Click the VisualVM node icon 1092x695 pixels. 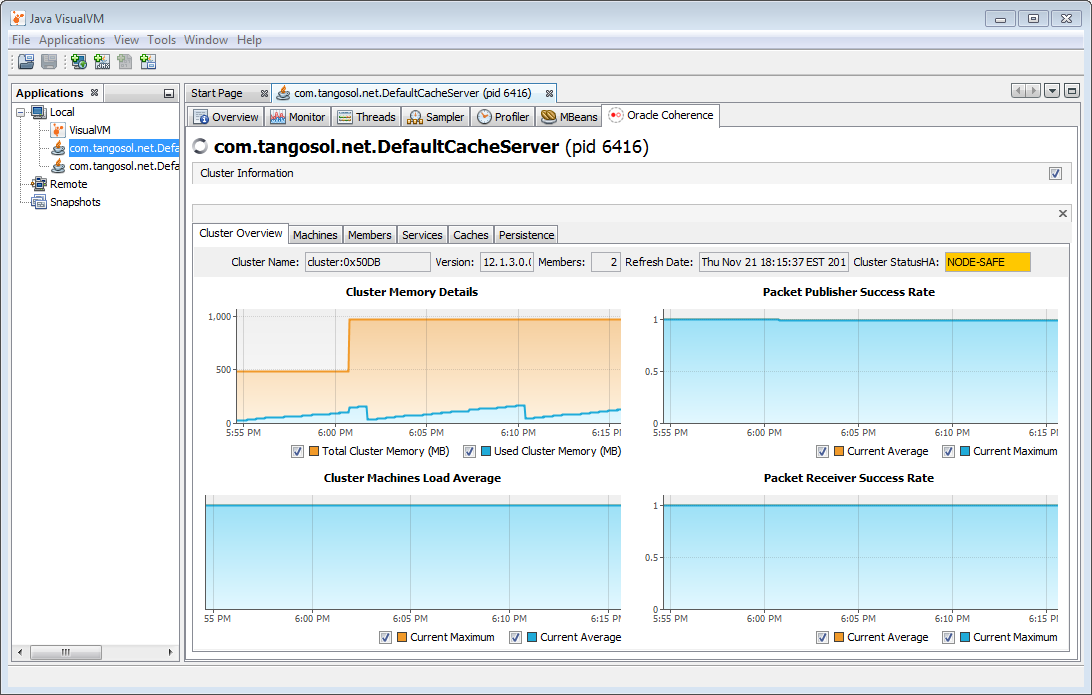click(x=58, y=130)
